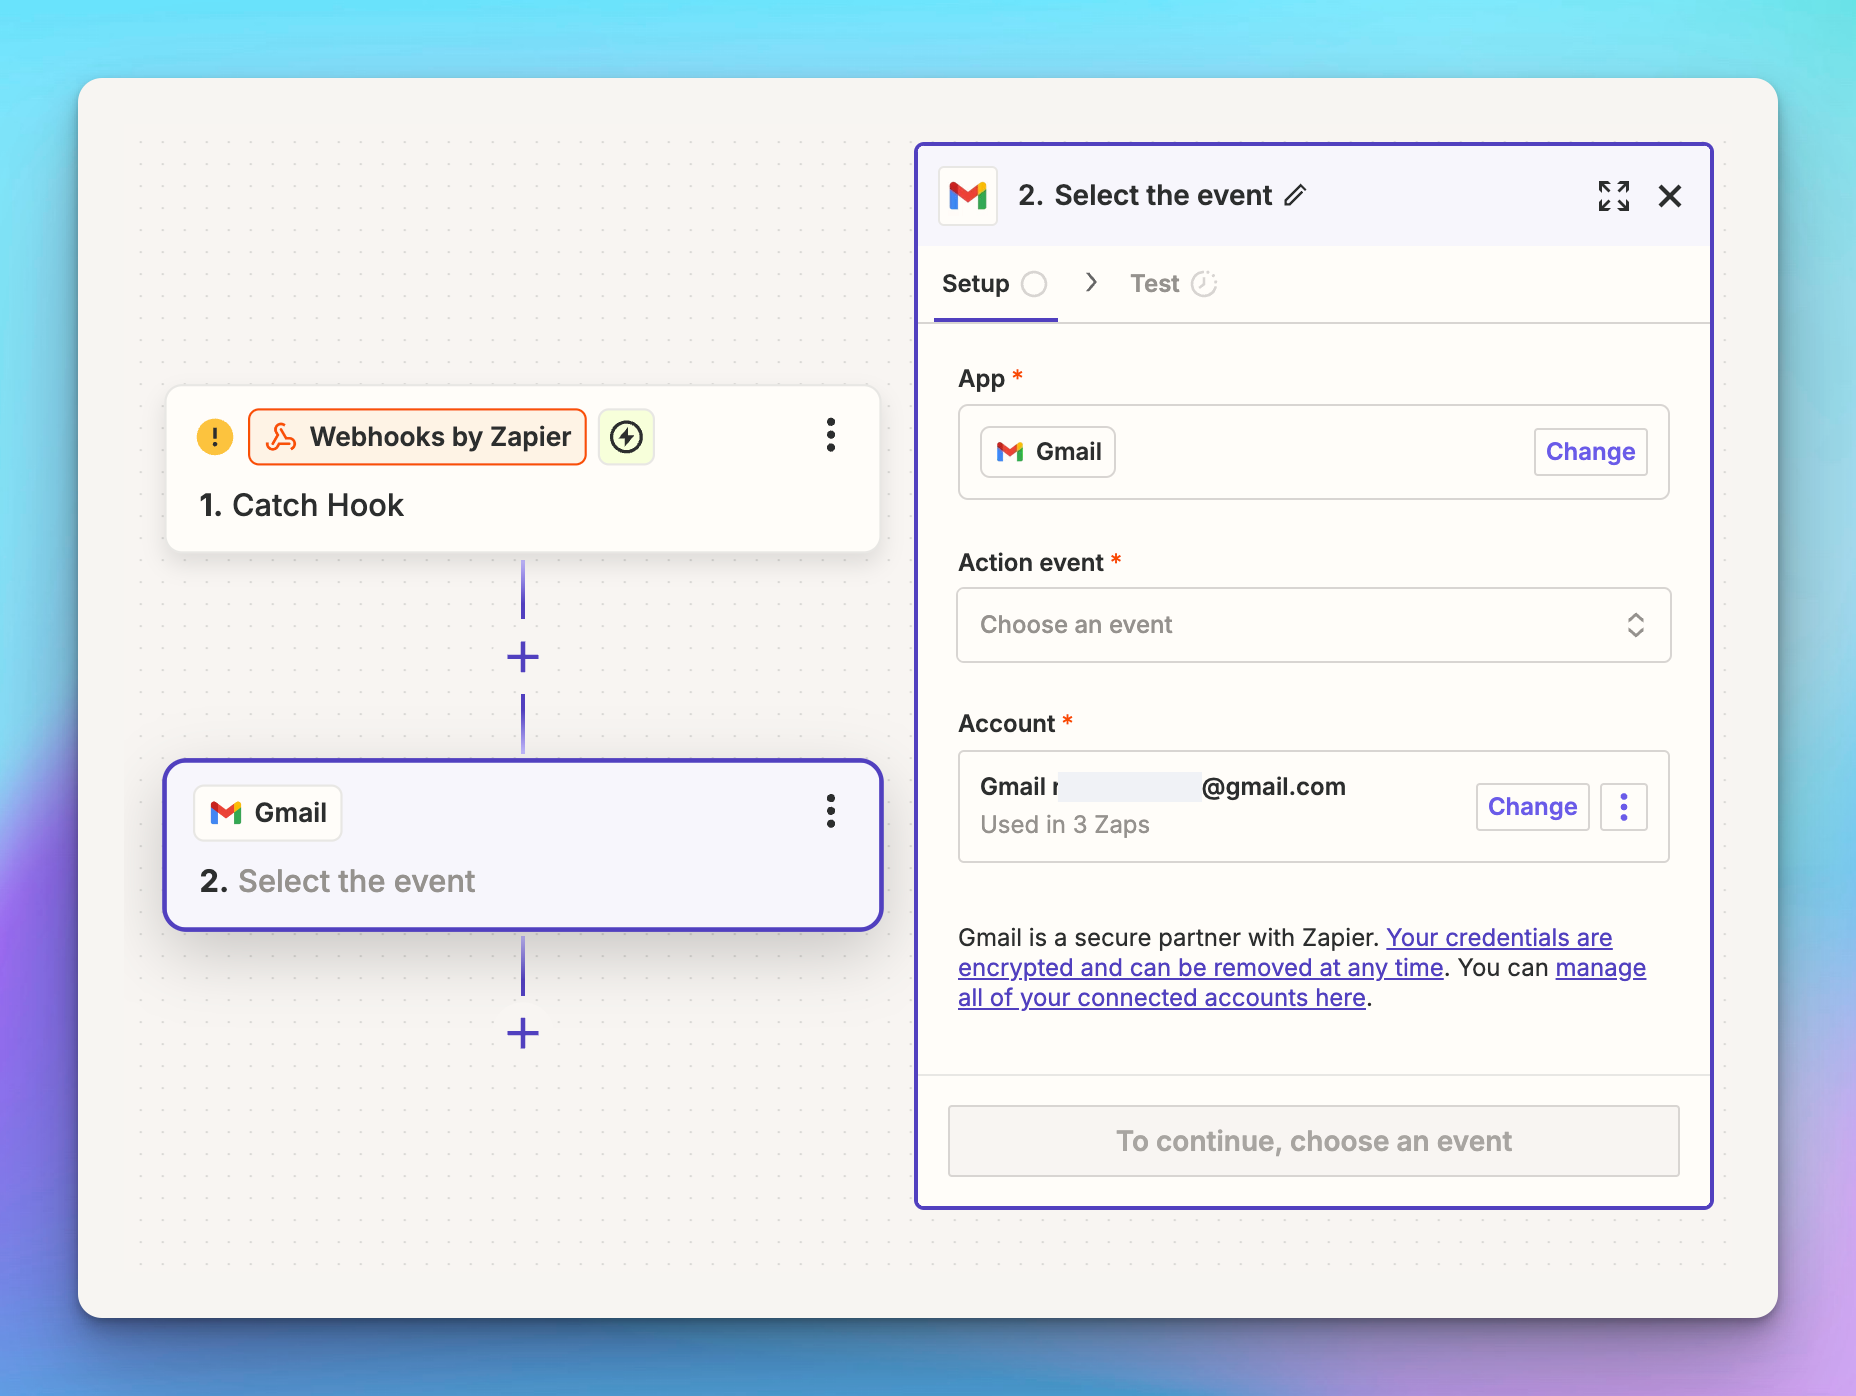Add a step between Catch Hook and Gmail
This screenshot has width=1856, height=1396.
click(523, 657)
